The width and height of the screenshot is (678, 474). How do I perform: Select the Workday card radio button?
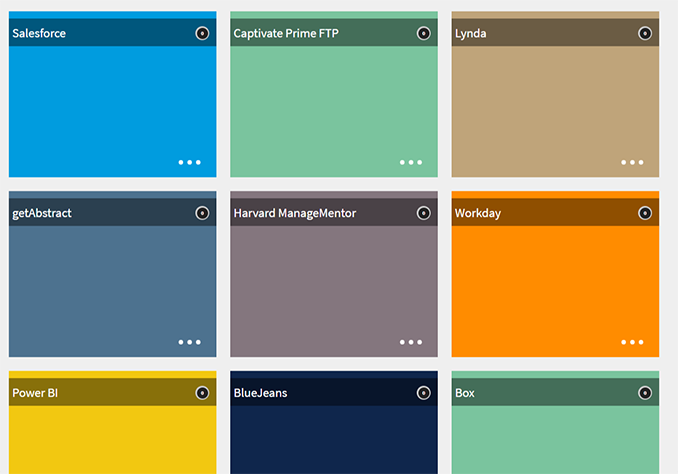(x=645, y=213)
